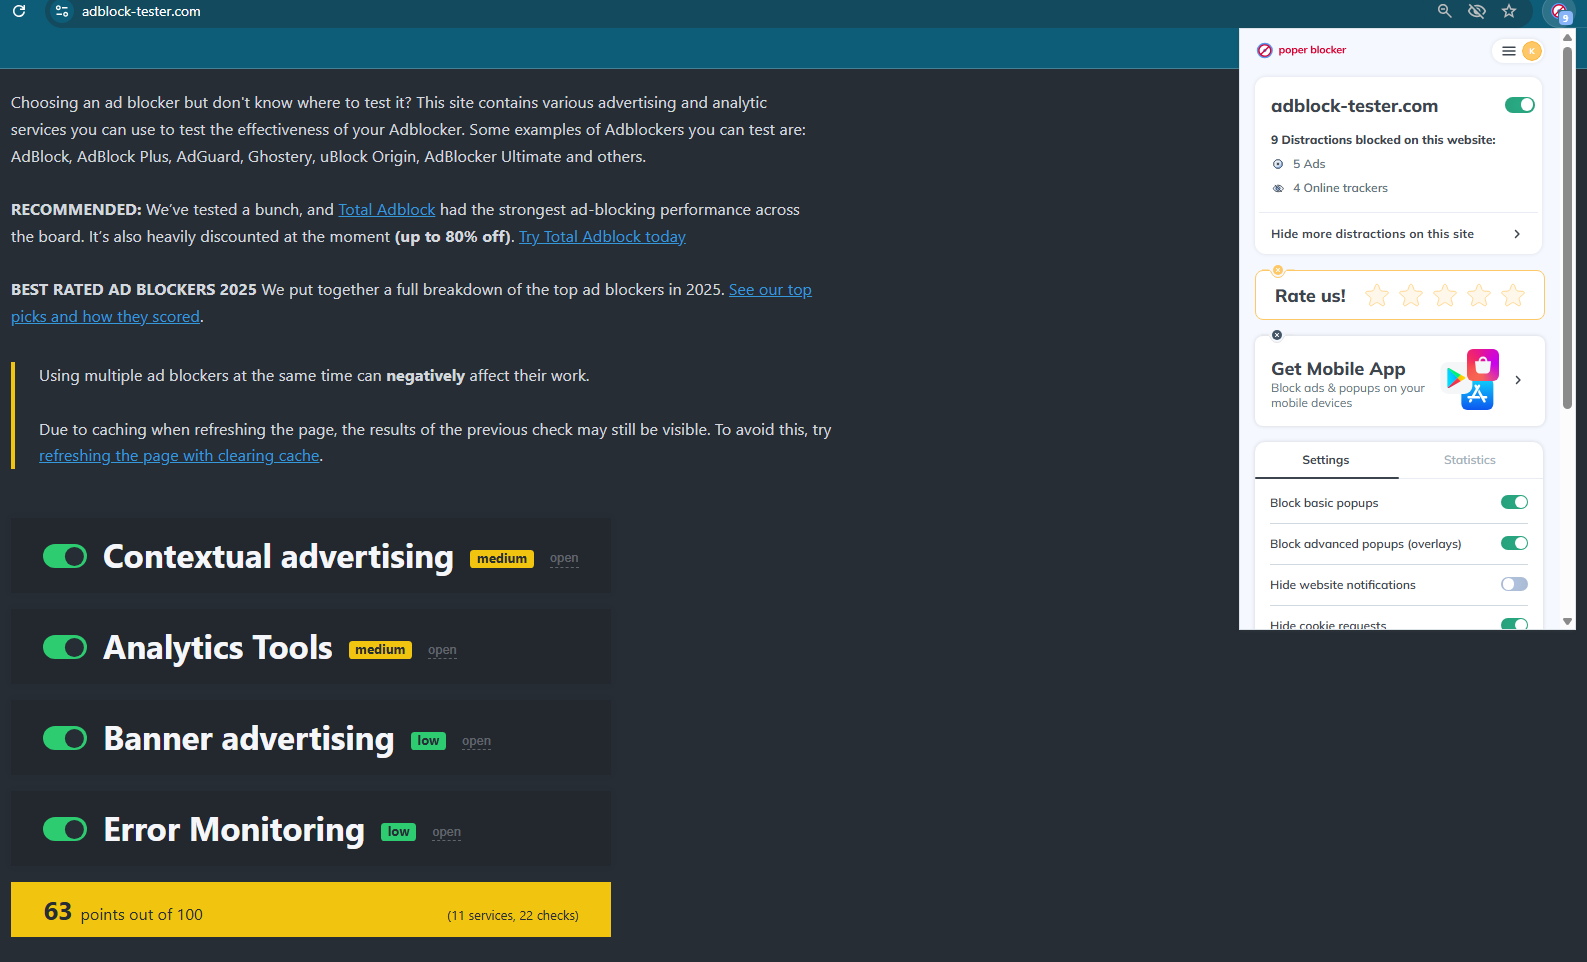Click the popup scrollbar thumb
Screen dimensions: 1587x962
pos(1567,228)
